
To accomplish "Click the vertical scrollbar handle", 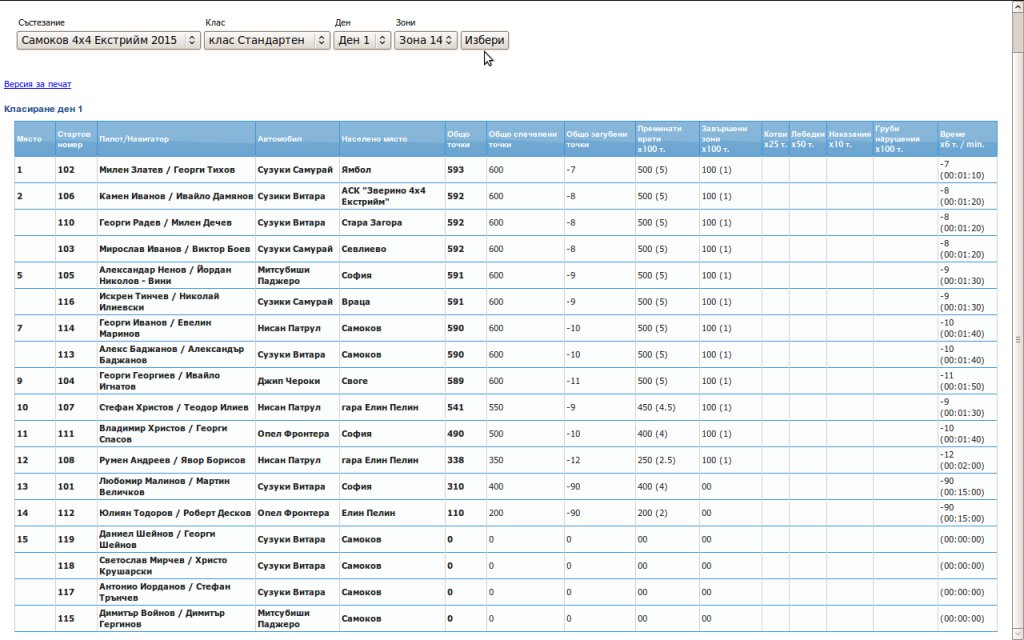I will pos(1017,338).
